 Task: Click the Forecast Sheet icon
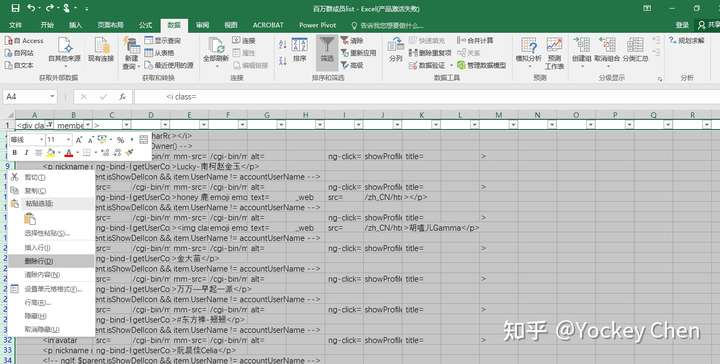click(x=554, y=53)
